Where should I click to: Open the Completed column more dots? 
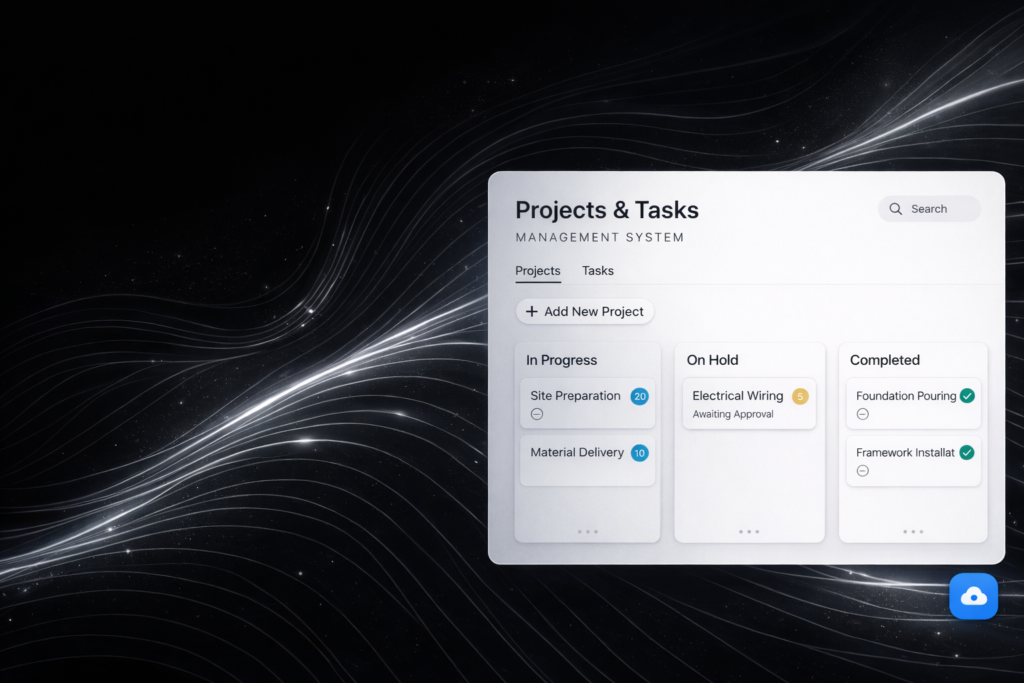point(913,532)
